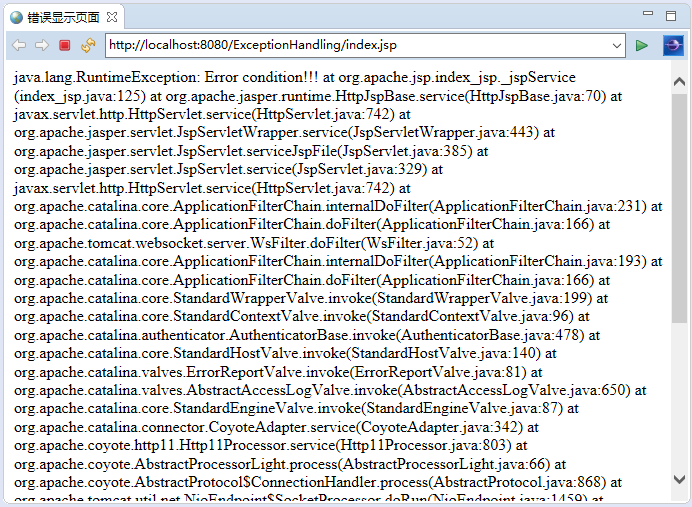Viewport: 692px width, 507px height.
Task: Expand the URL history dropdown arrow
Action: coord(617,45)
